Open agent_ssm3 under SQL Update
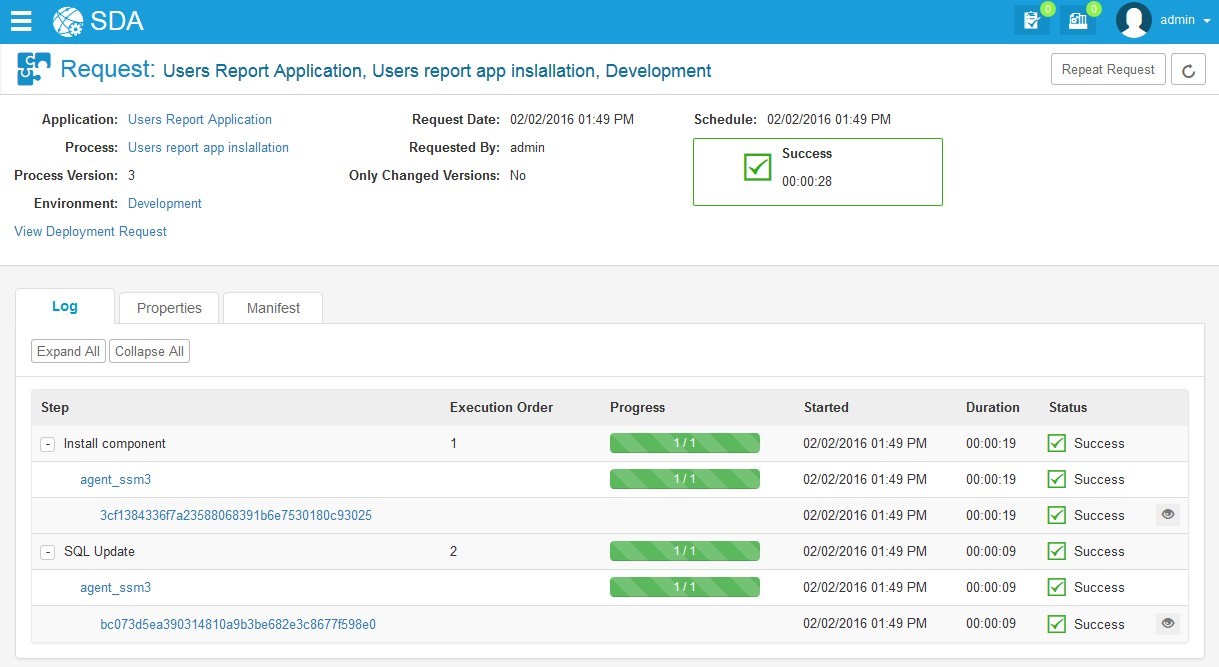This screenshot has height=667, width=1219. pyautogui.click(x=115, y=587)
